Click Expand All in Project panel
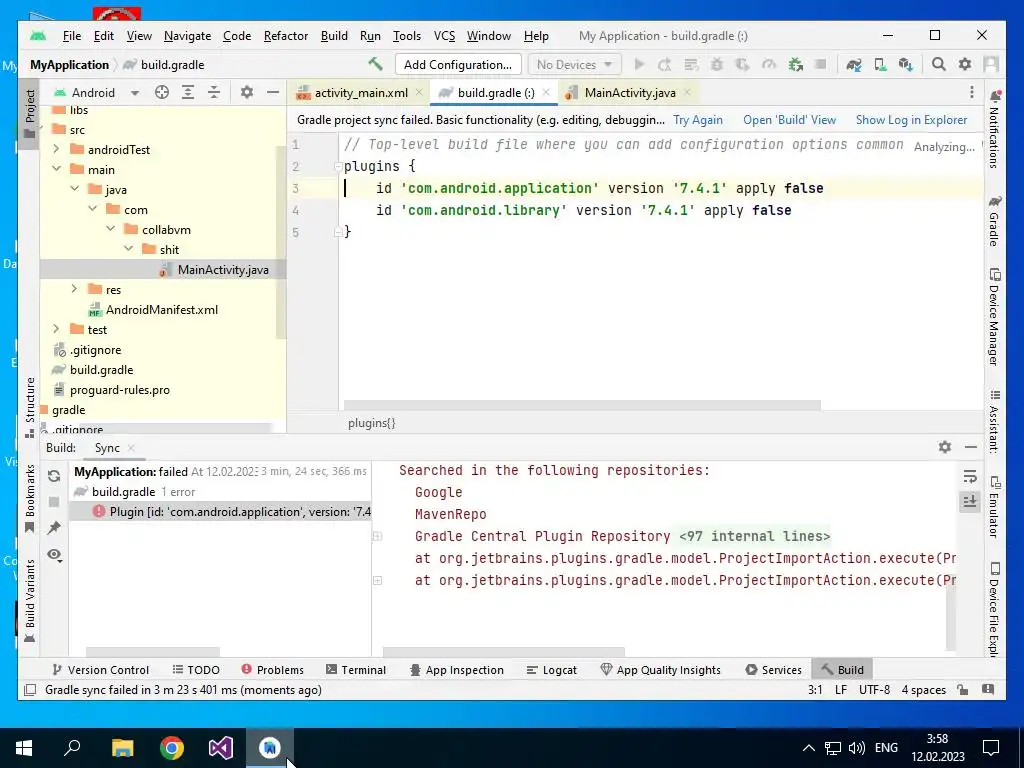1024x768 pixels. 187,93
